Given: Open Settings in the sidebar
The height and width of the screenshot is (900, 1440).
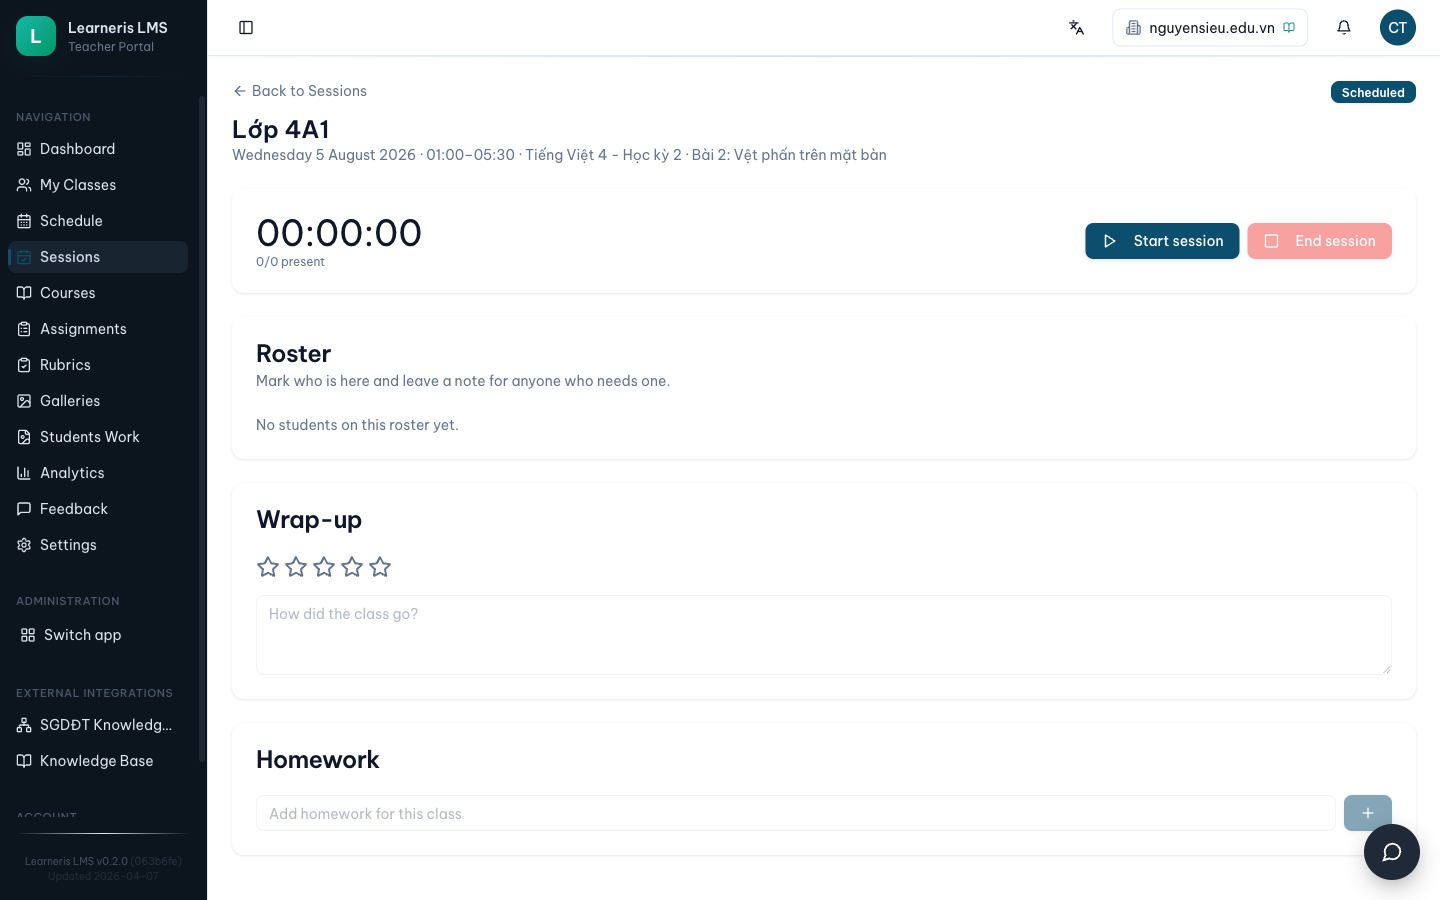Looking at the screenshot, I should (x=98, y=545).
